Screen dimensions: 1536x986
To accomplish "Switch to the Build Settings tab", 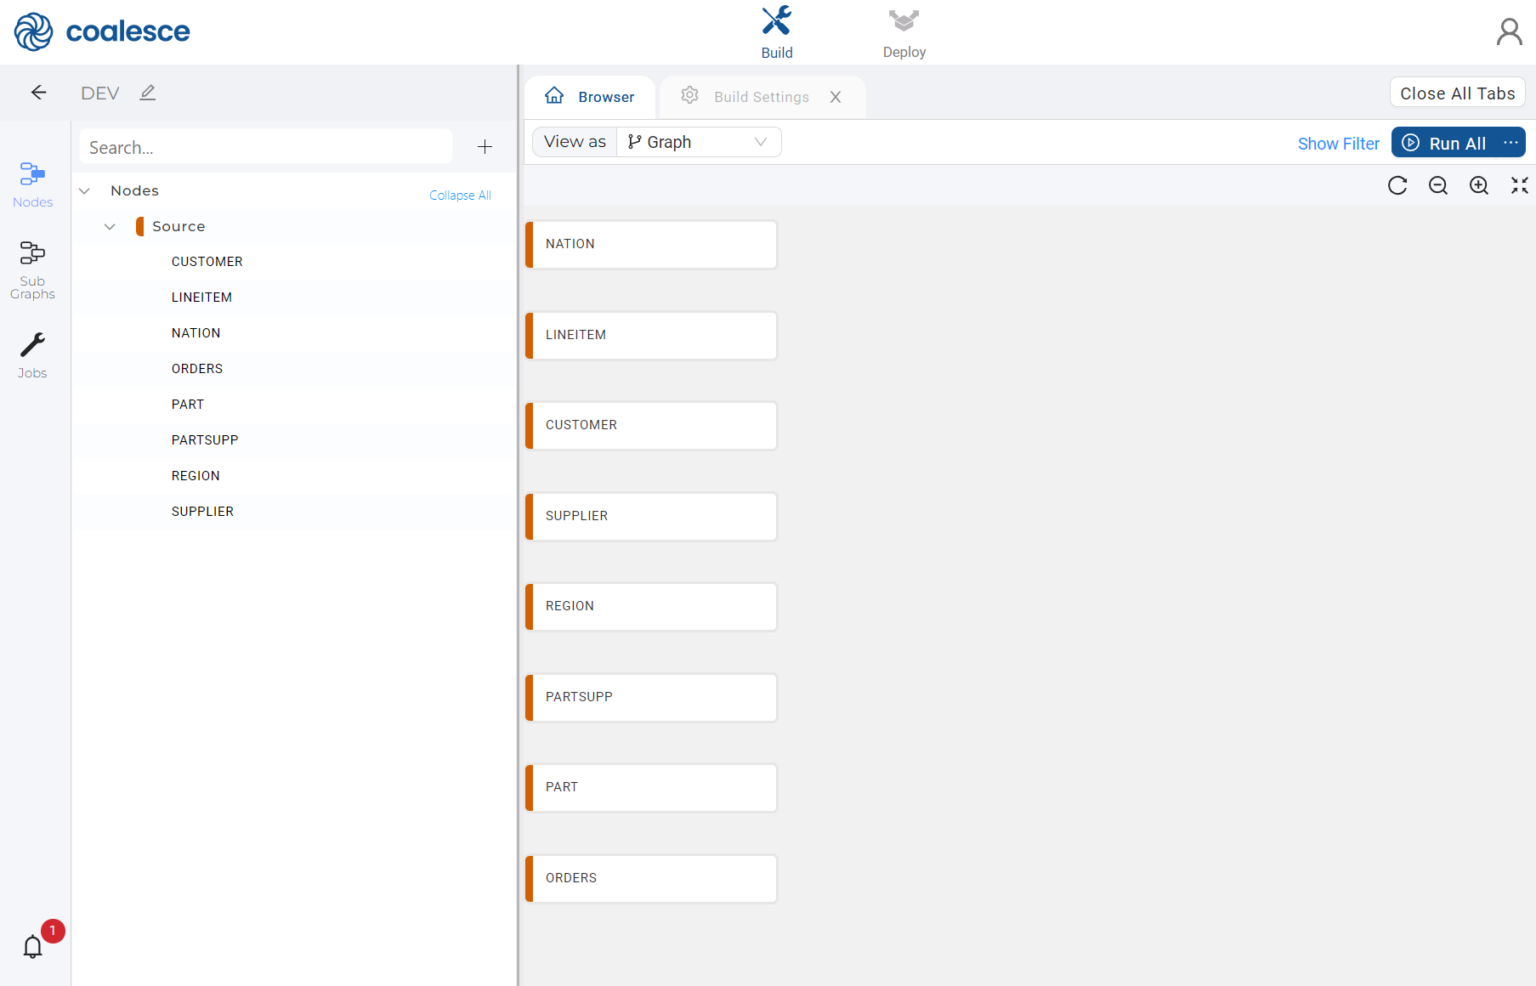I will [x=761, y=96].
